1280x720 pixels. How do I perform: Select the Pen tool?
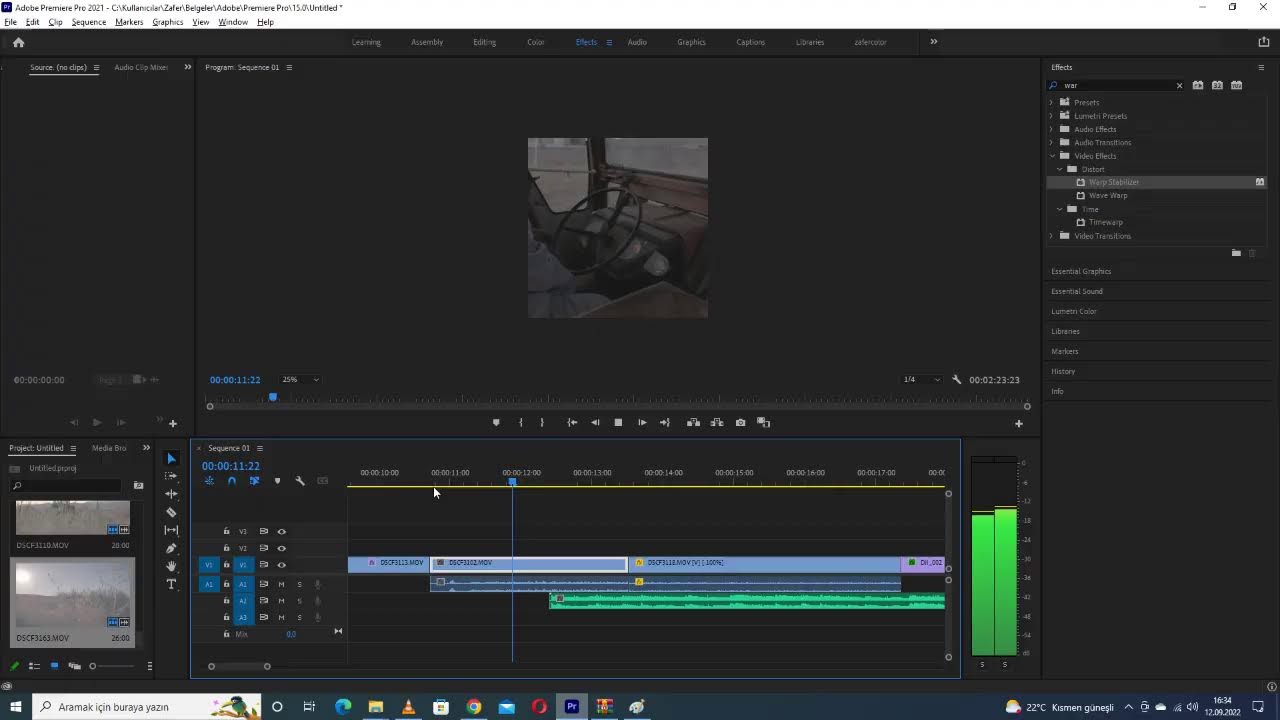(x=171, y=548)
